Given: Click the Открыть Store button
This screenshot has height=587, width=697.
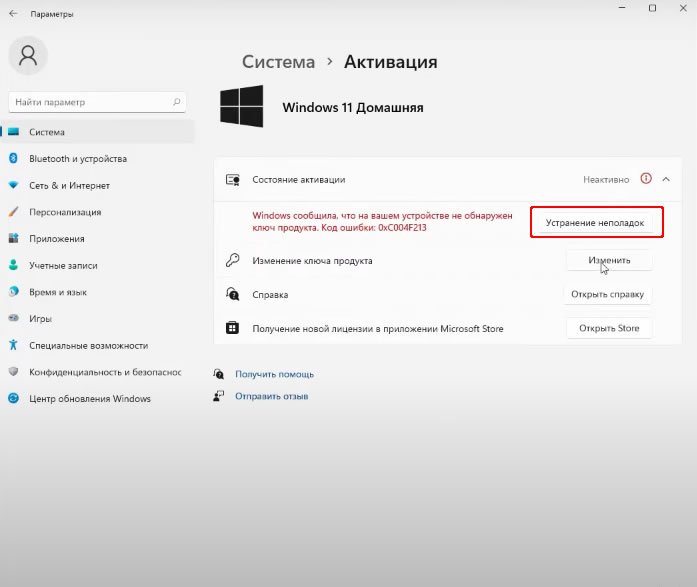Looking at the screenshot, I should [x=609, y=328].
